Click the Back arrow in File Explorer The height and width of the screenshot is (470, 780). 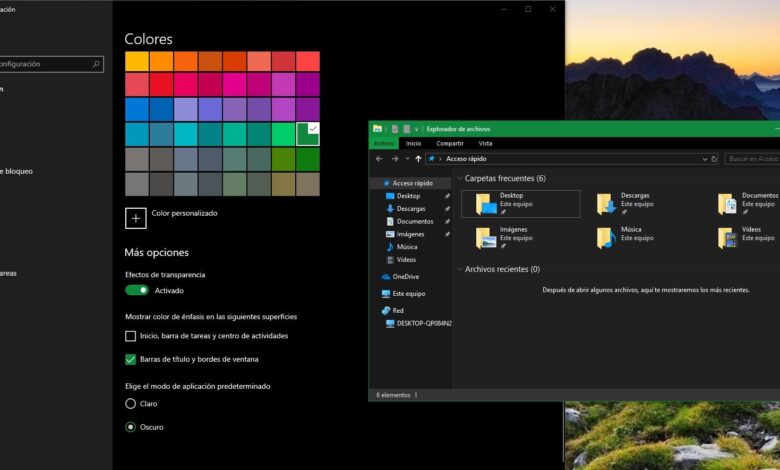[379, 159]
